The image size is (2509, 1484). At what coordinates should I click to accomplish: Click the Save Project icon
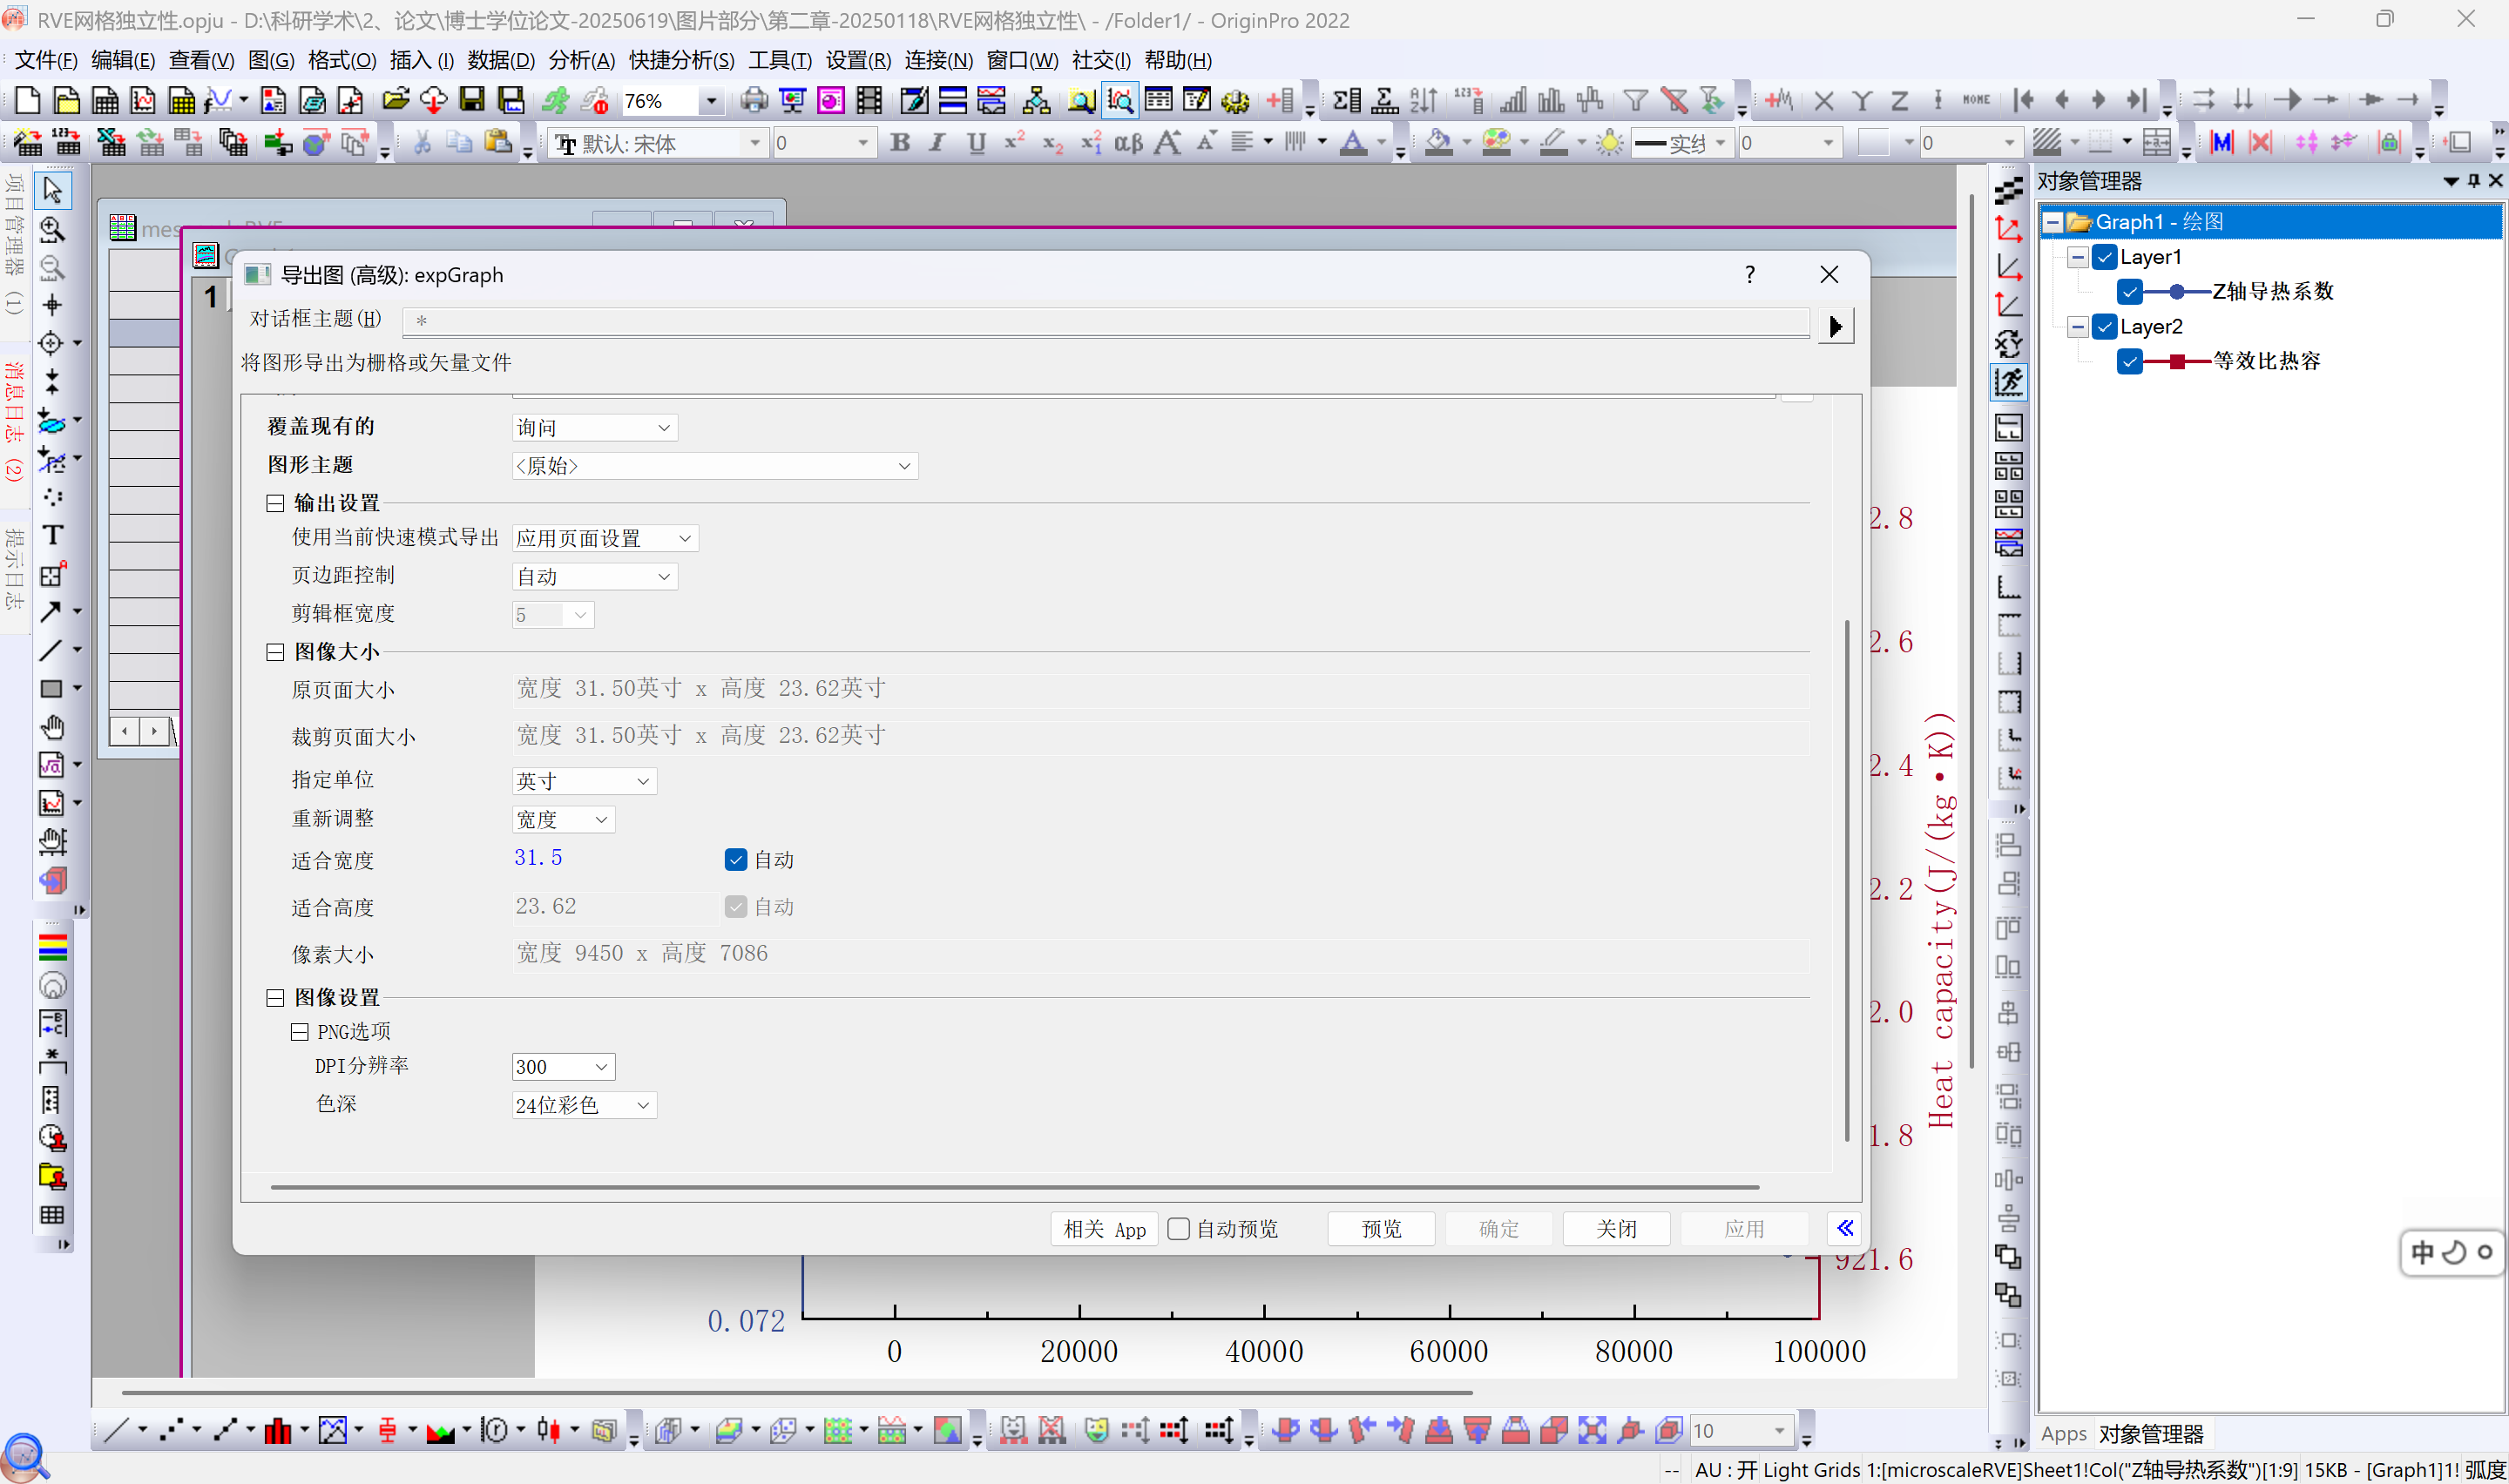[472, 100]
